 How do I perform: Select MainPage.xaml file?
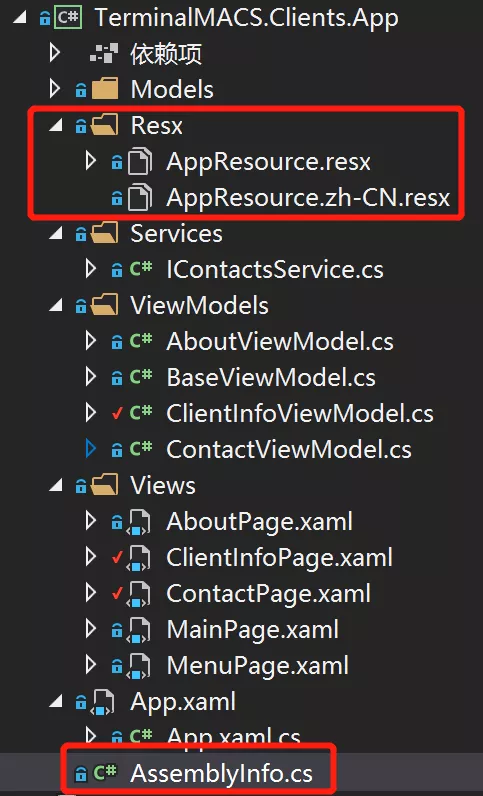pyautogui.click(x=252, y=629)
